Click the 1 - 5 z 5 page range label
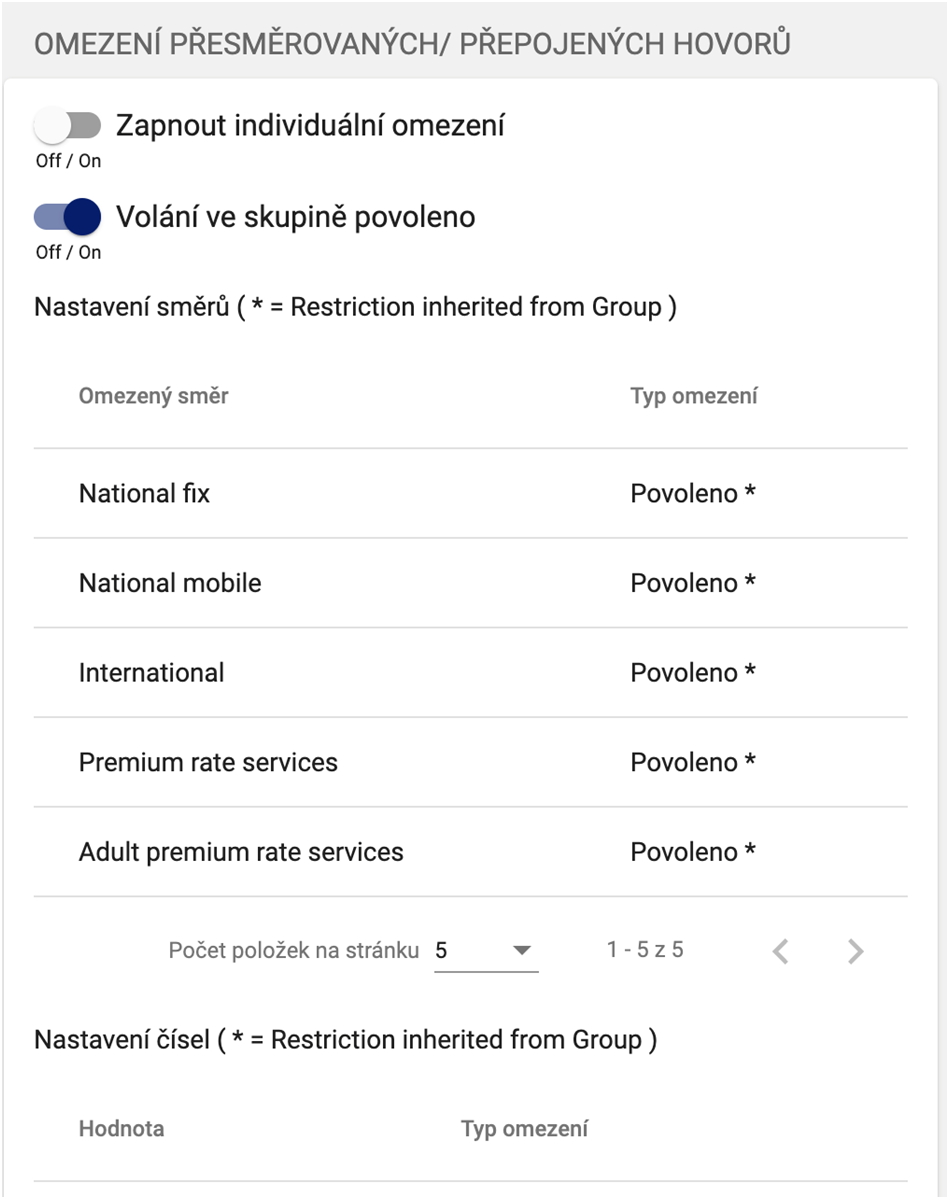The height and width of the screenshot is (1199, 949). coord(645,950)
